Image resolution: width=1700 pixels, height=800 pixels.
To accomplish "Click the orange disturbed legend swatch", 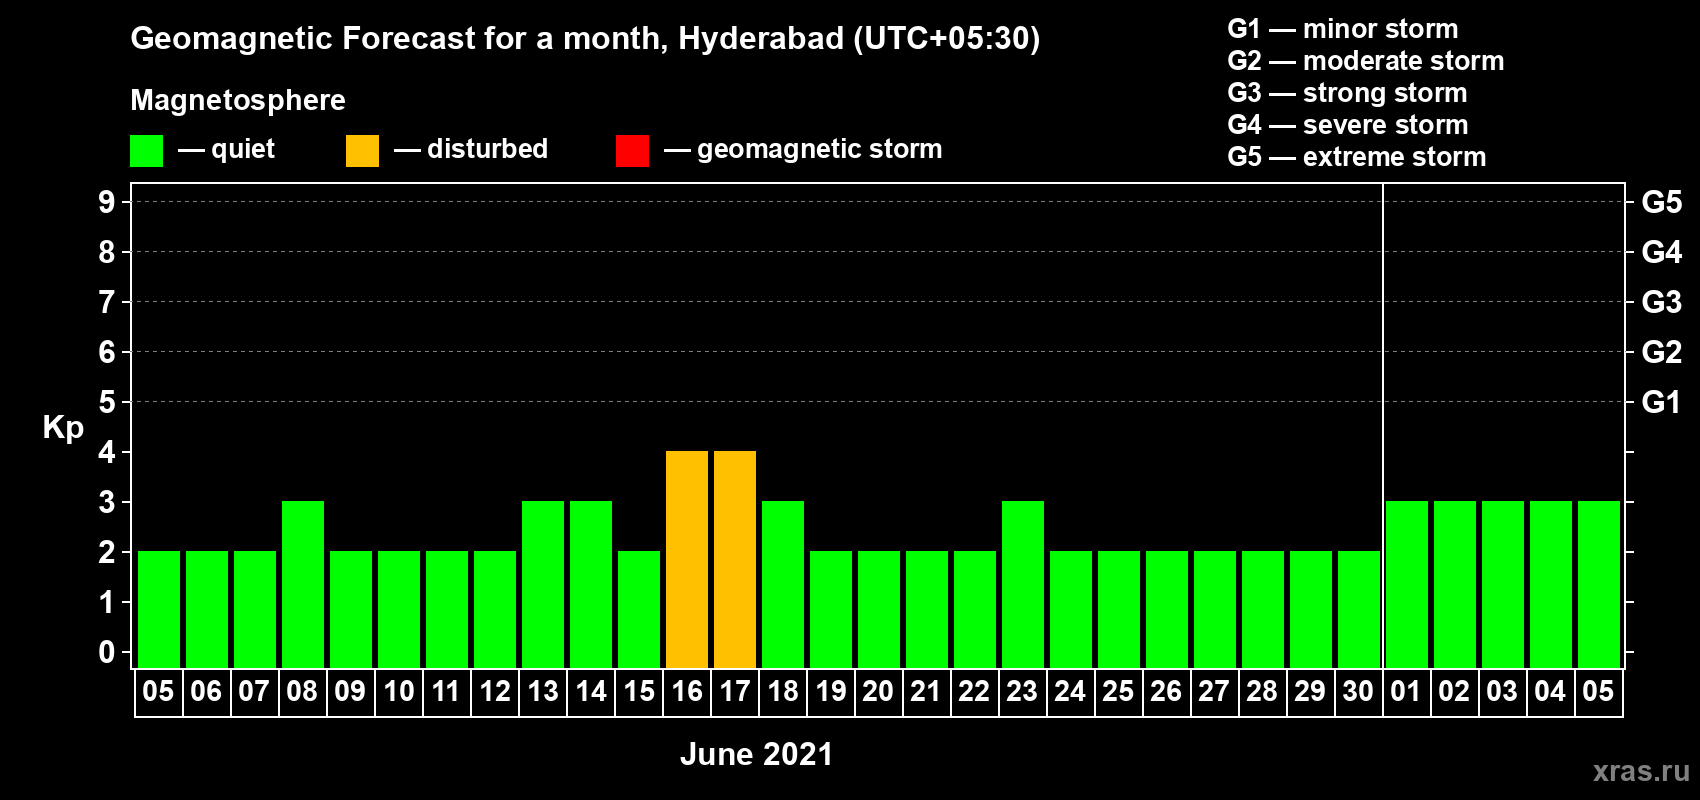I will point(362,151).
